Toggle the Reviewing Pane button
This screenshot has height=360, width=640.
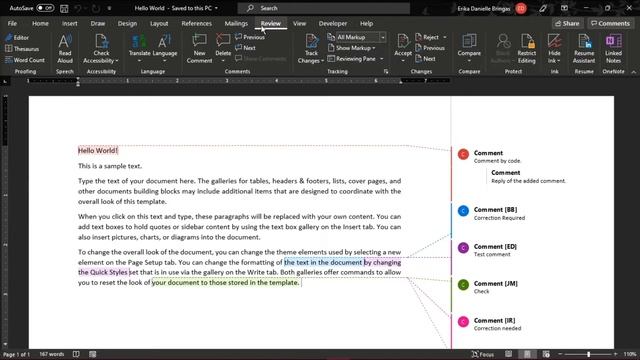click(x=351, y=59)
